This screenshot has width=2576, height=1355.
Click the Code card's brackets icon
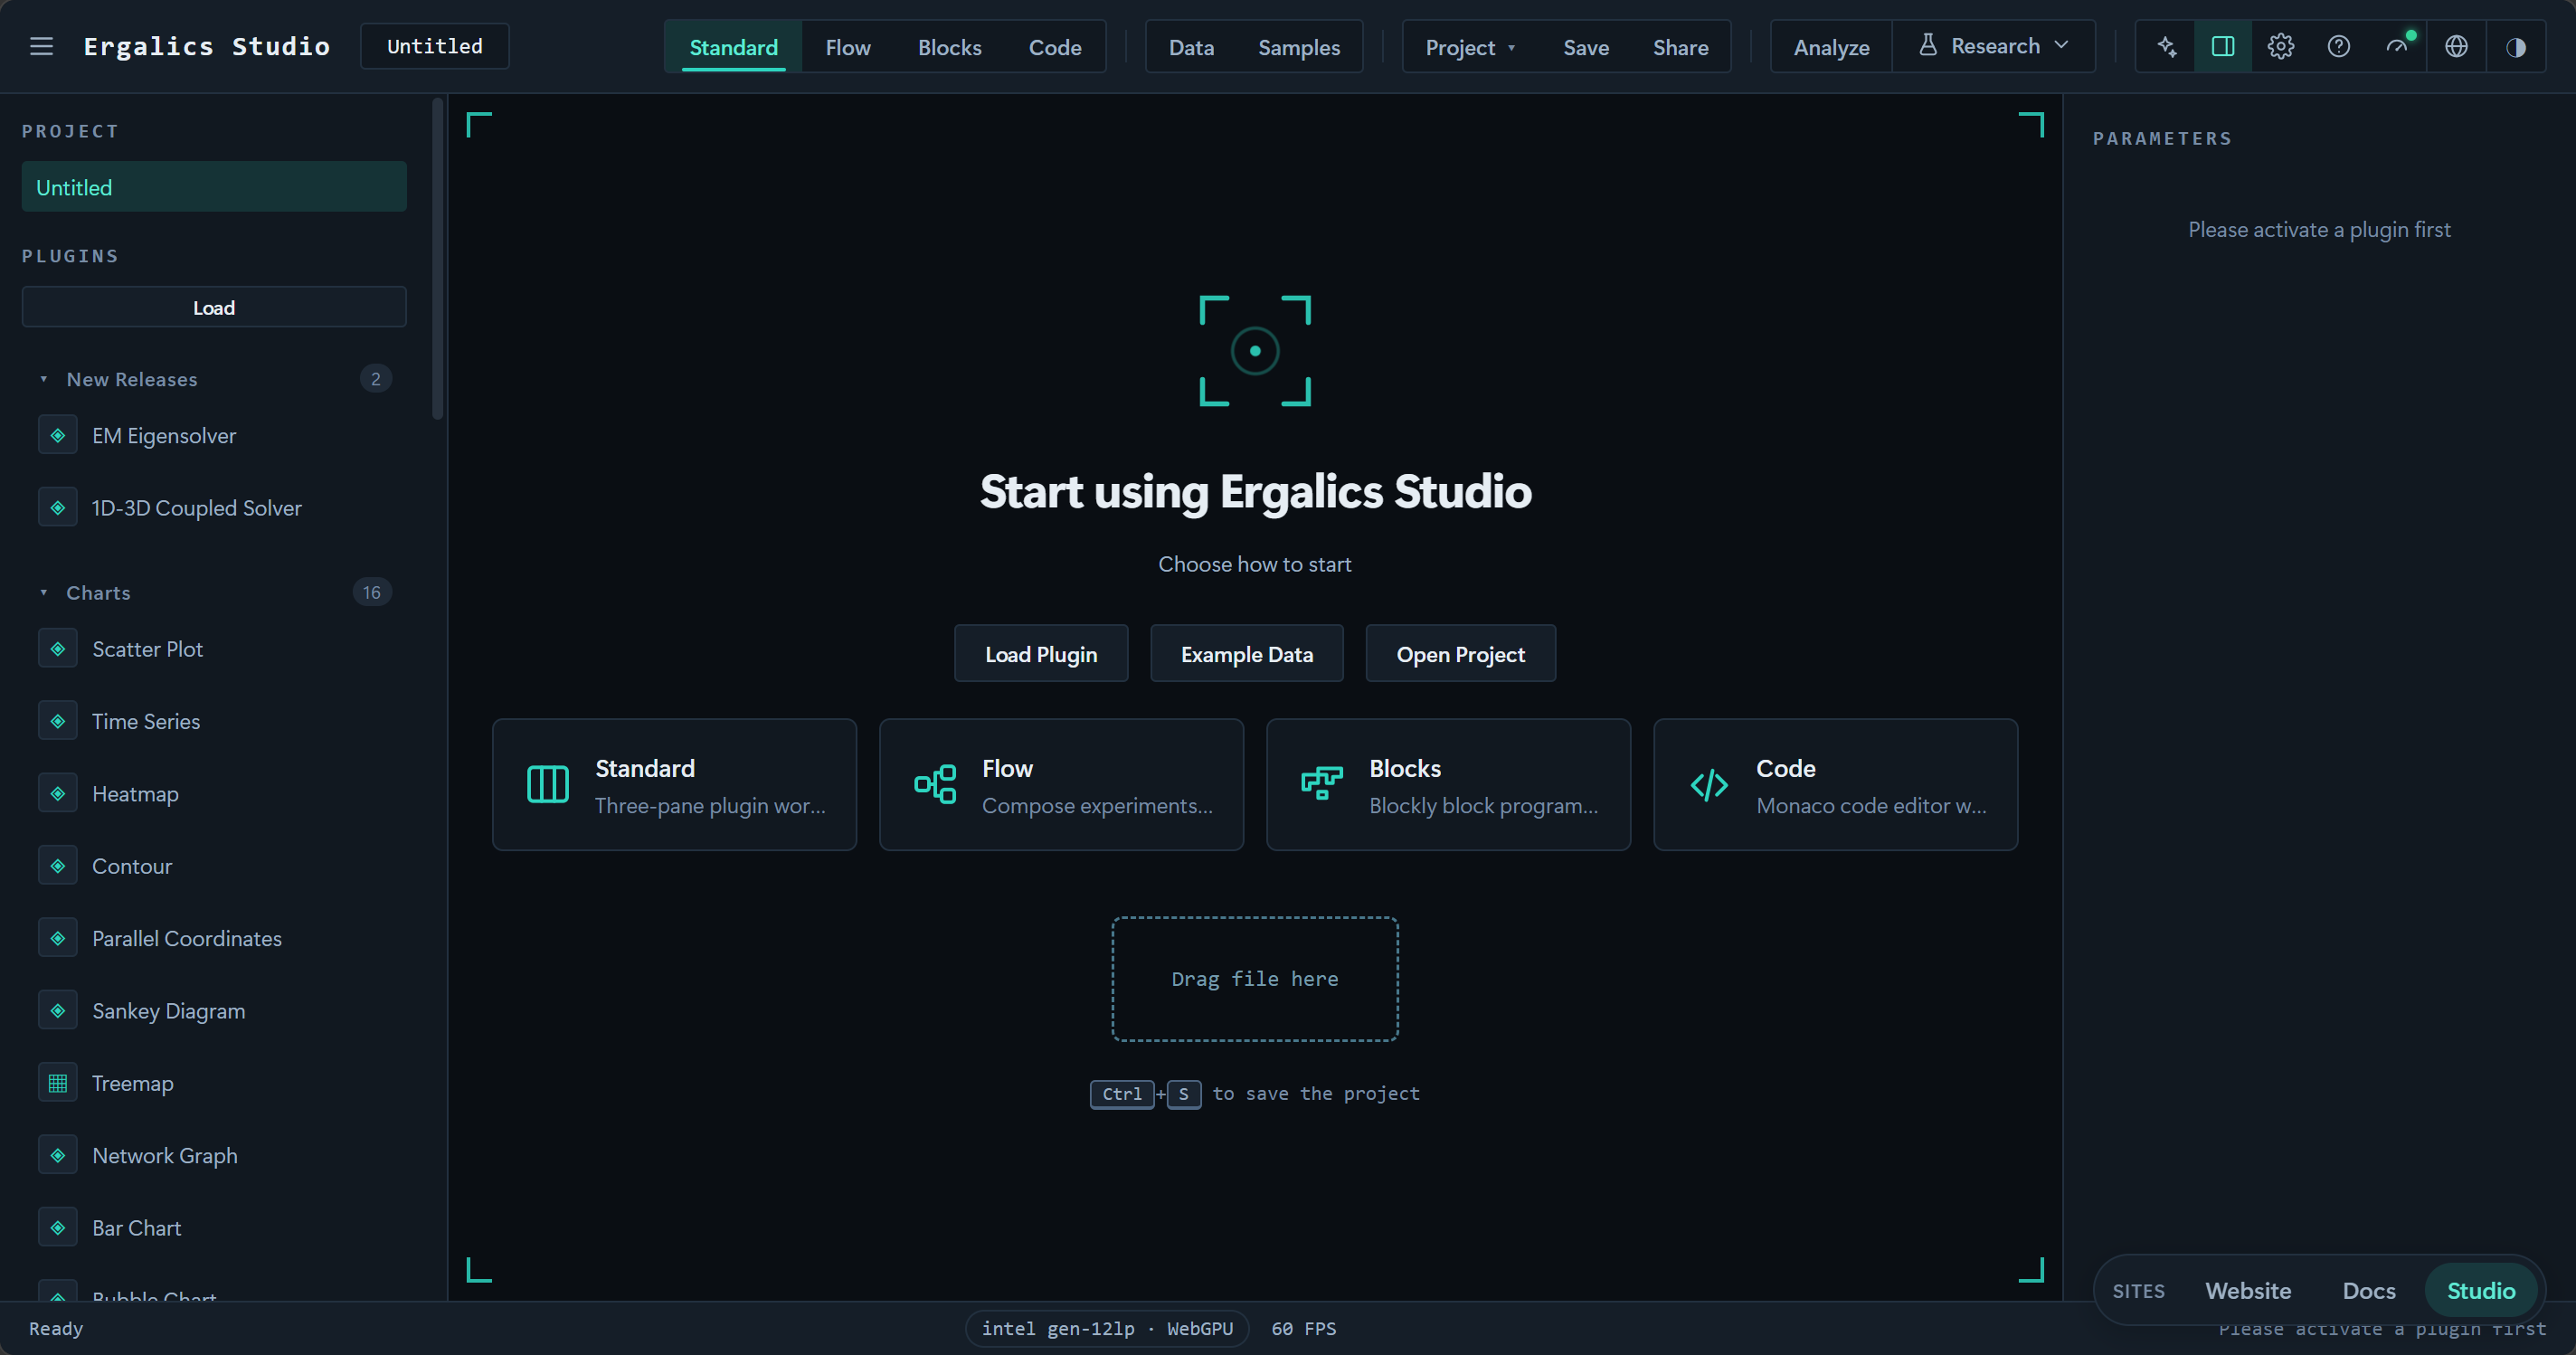[x=1709, y=785]
